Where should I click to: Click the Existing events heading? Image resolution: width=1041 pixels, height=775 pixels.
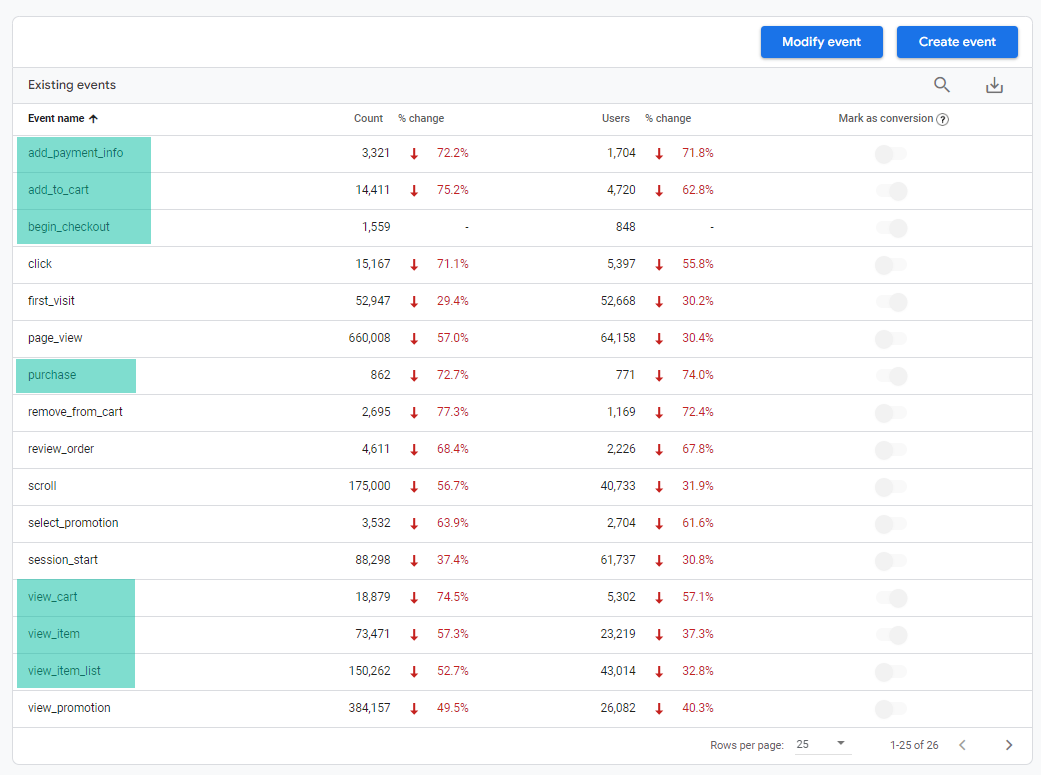(72, 85)
